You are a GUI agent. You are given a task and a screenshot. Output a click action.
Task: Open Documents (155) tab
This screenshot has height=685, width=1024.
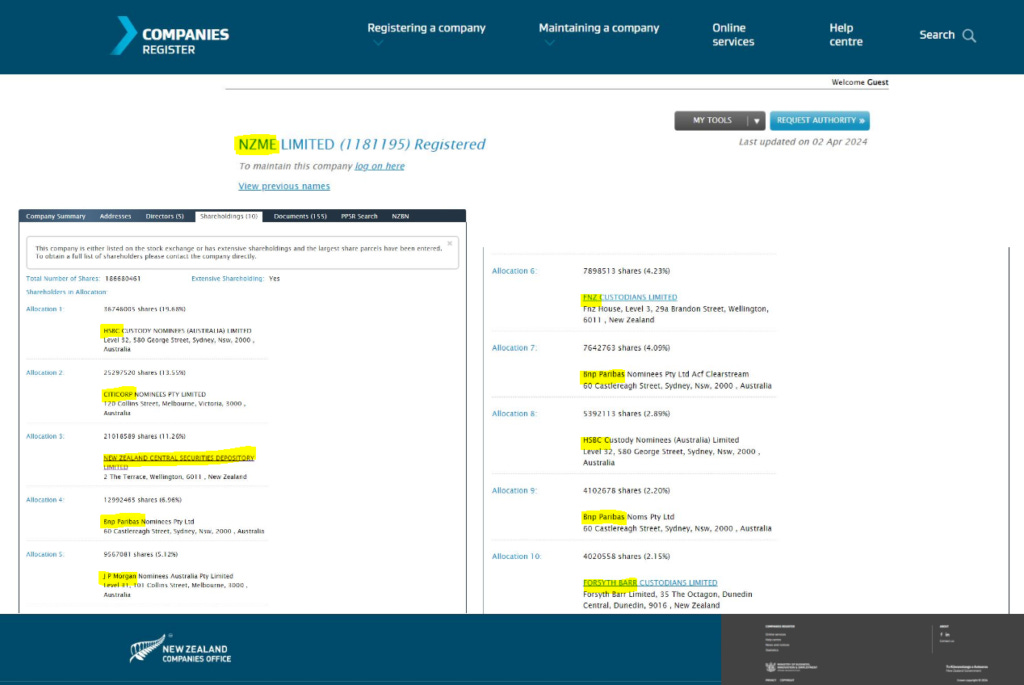[x=300, y=216]
